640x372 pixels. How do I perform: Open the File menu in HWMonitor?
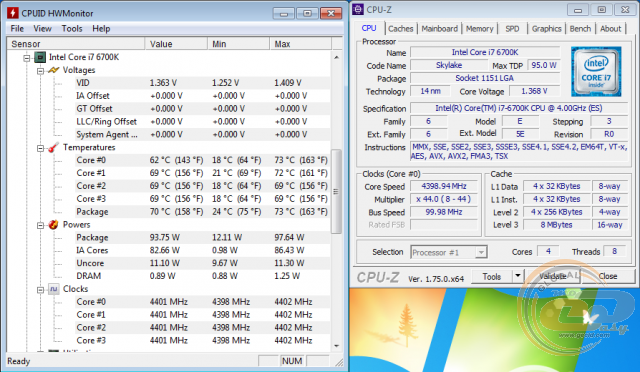pos(17,29)
